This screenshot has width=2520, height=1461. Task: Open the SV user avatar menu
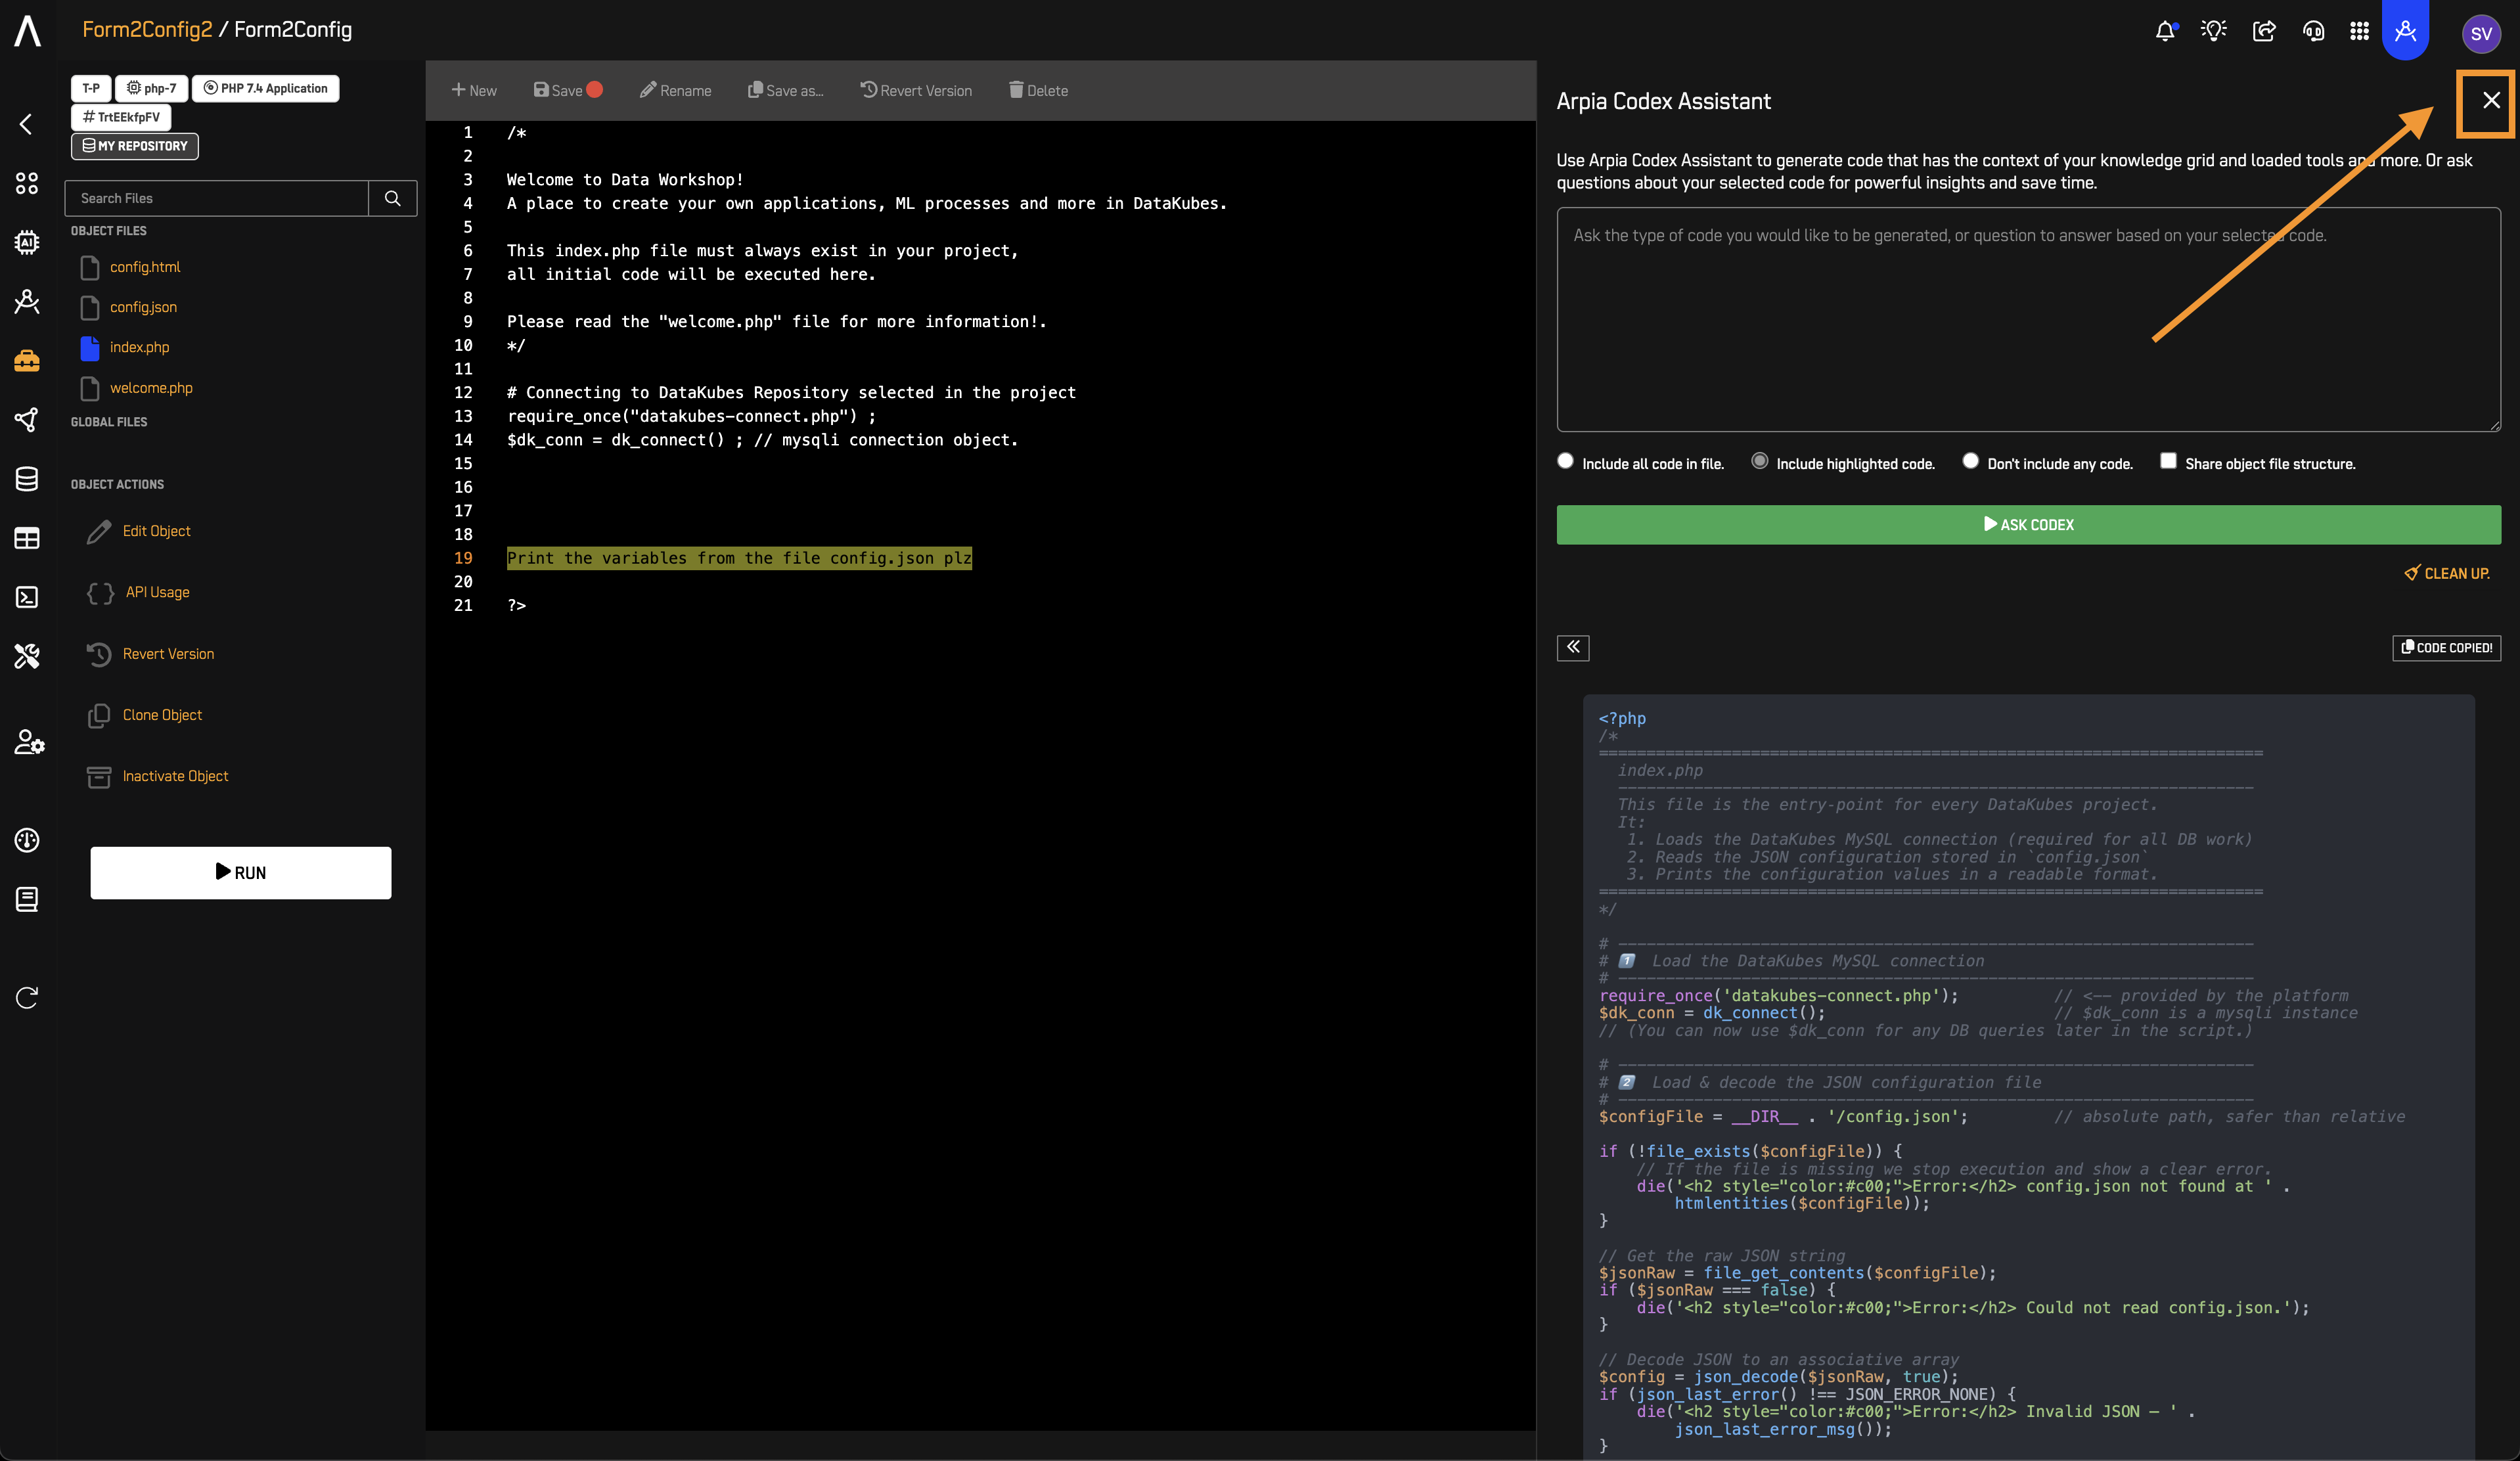point(2481,33)
